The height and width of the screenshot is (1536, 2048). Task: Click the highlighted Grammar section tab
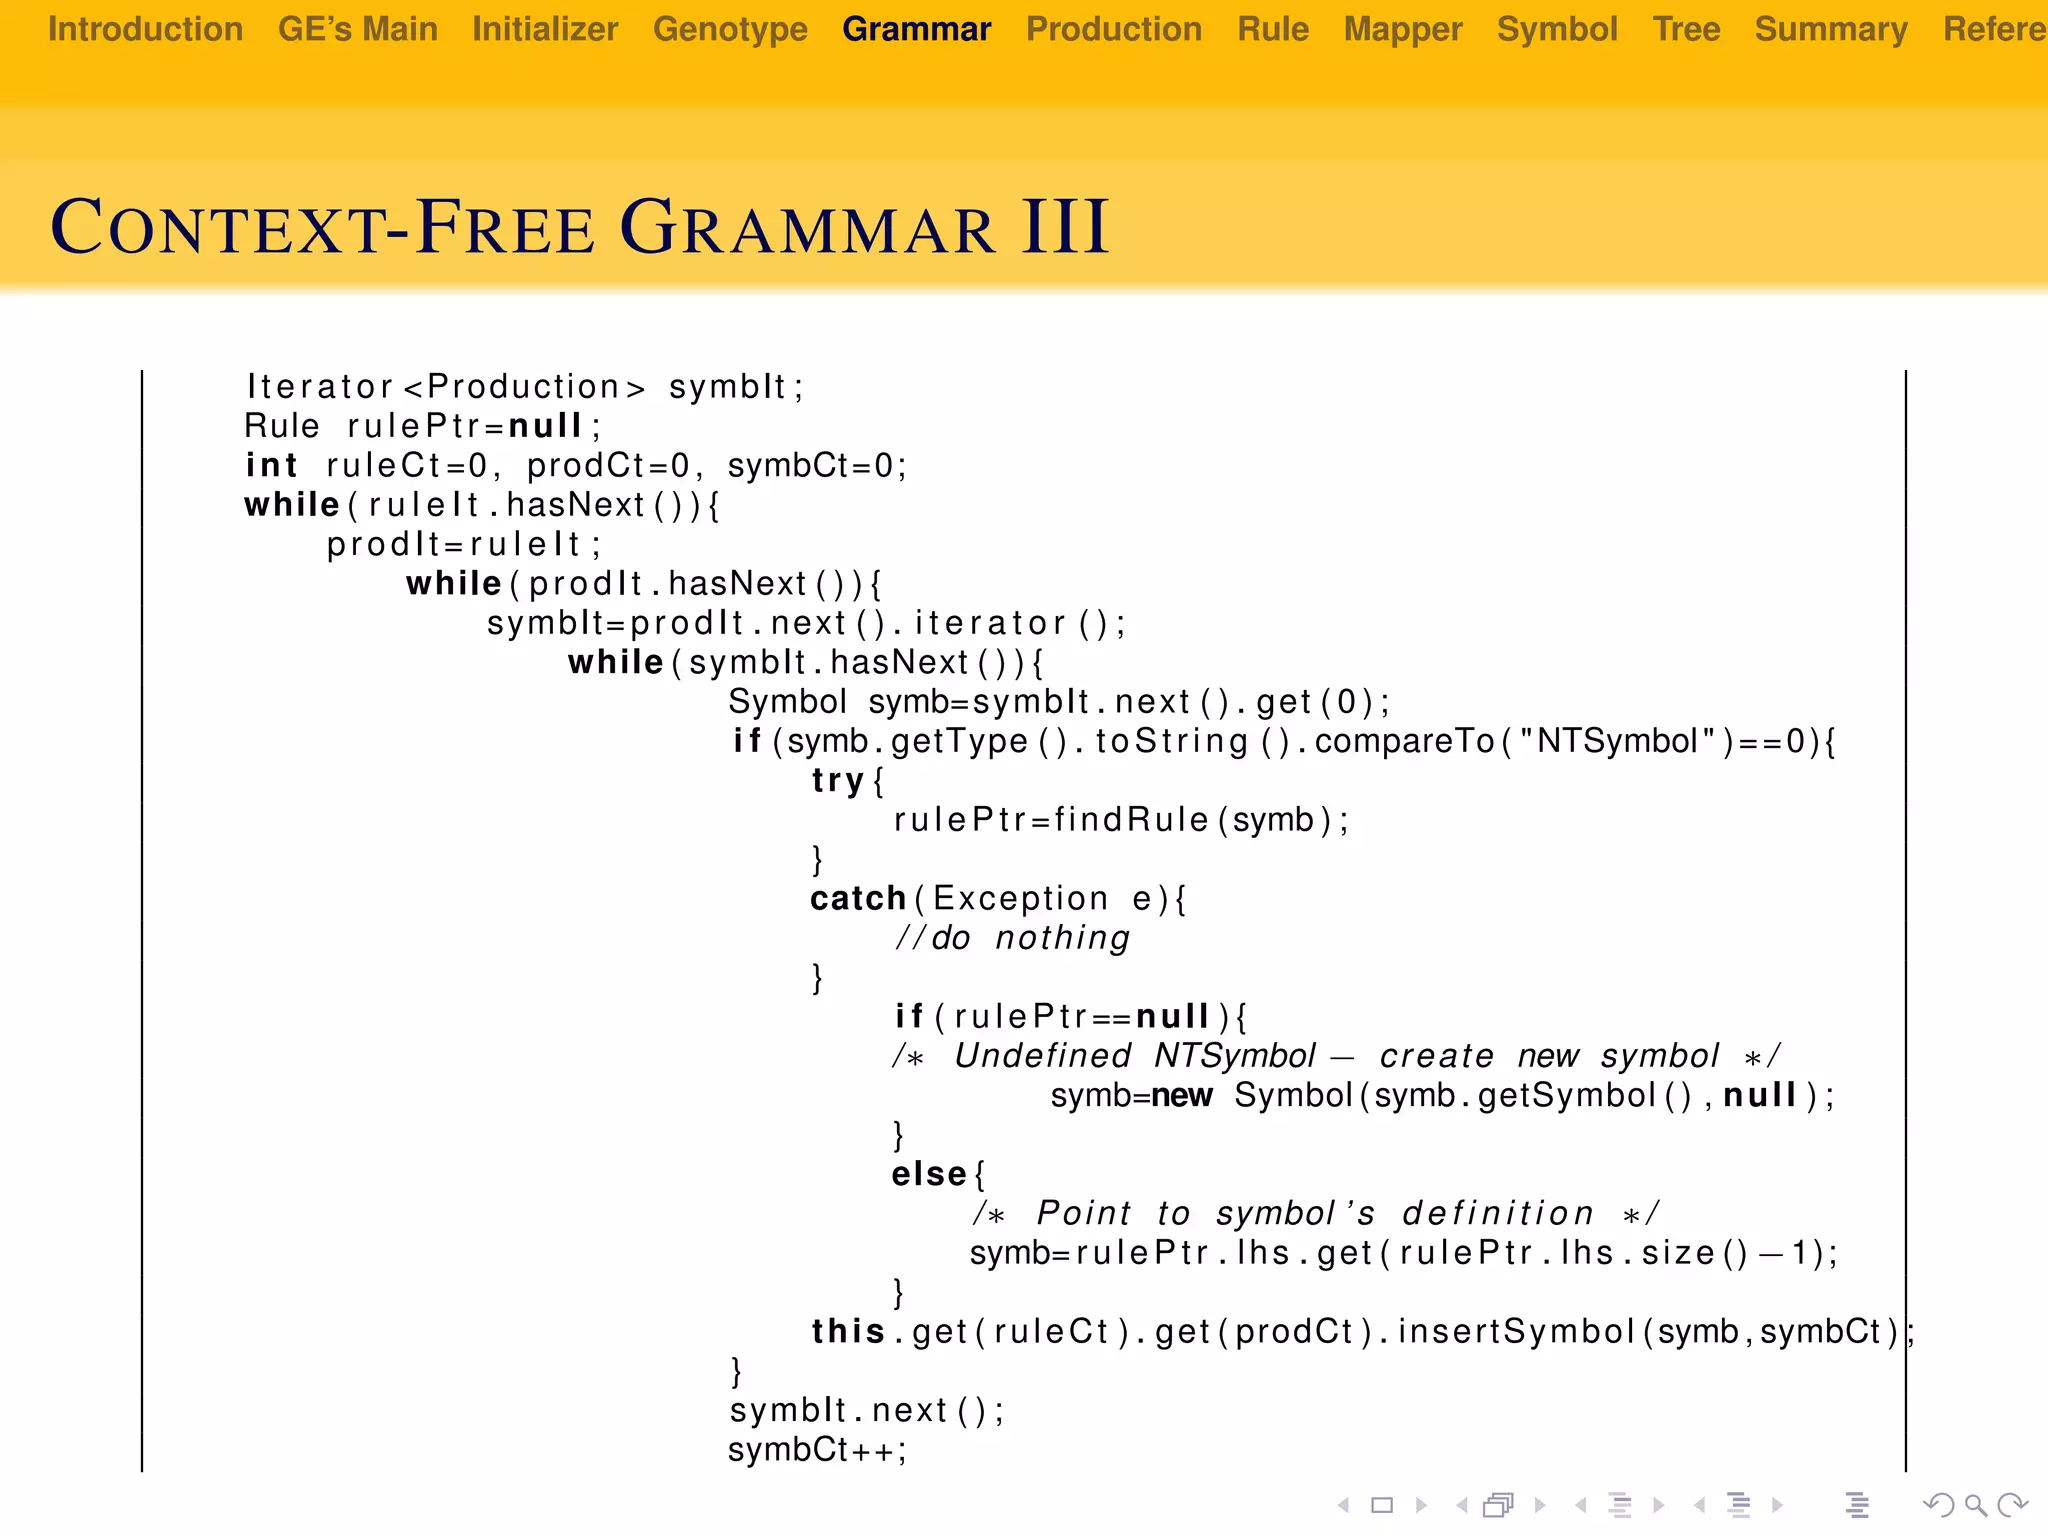pos(916,29)
